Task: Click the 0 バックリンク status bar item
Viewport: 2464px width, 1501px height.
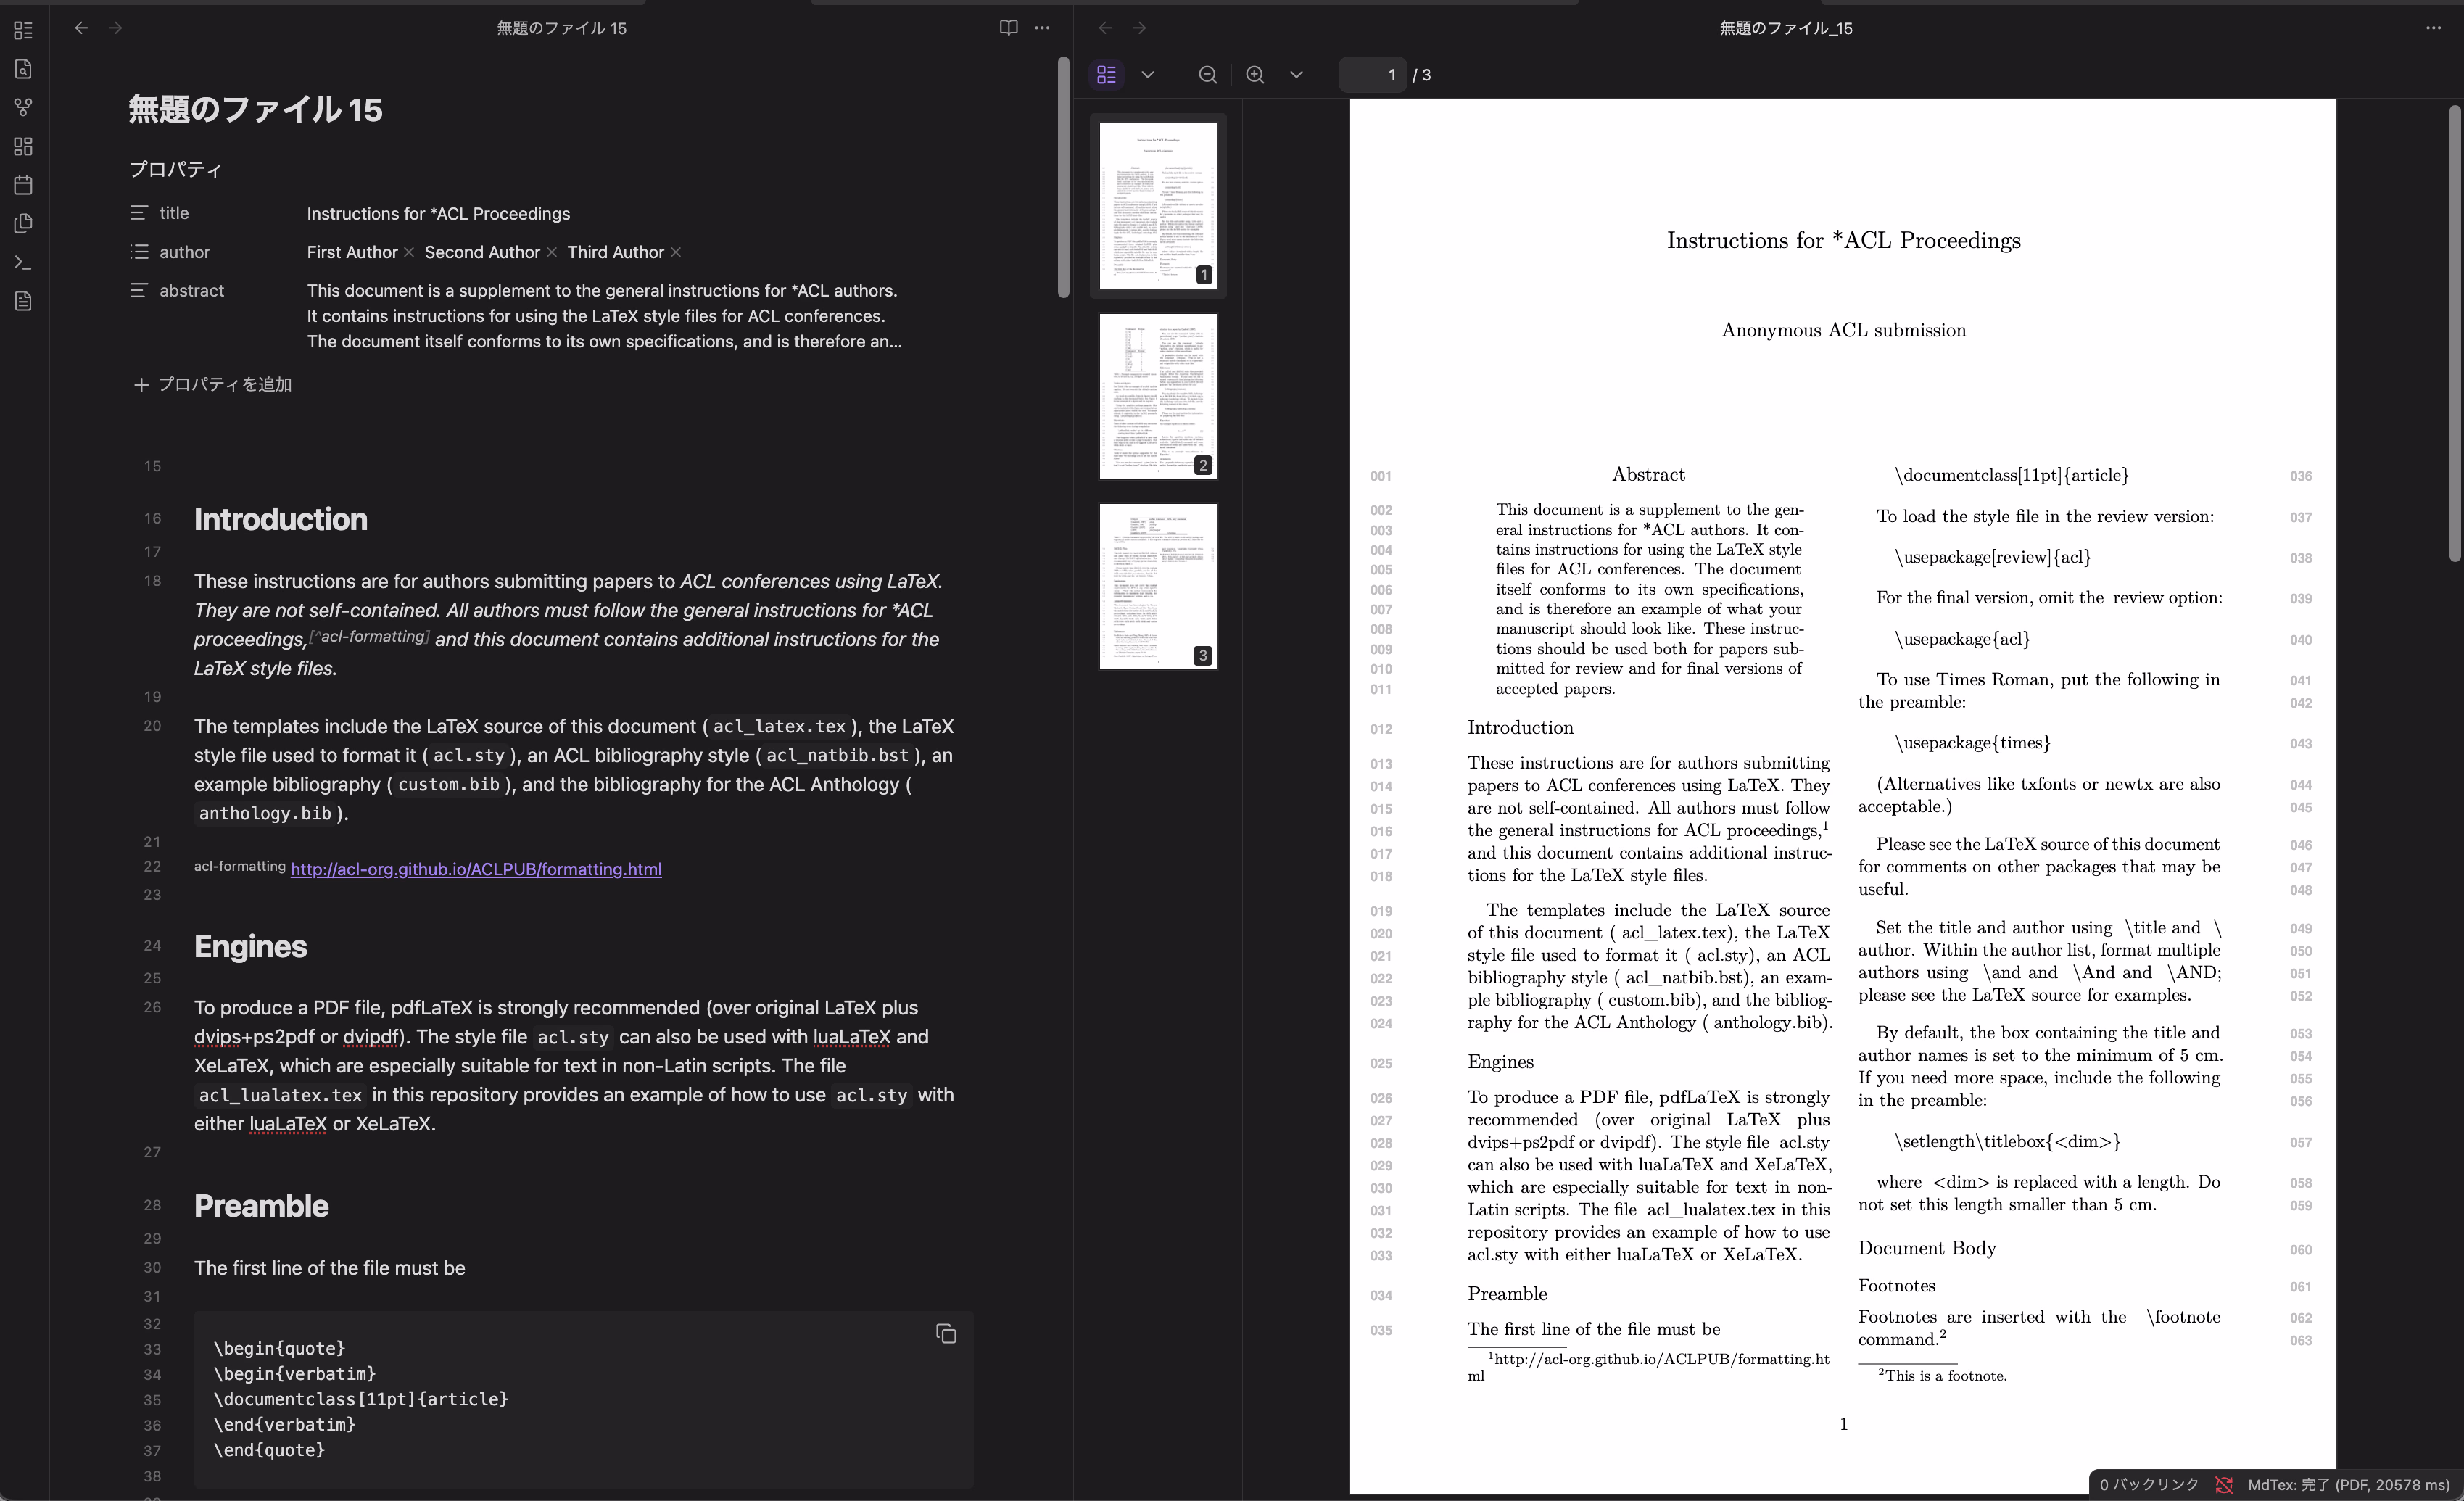Action: coord(2149,1485)
